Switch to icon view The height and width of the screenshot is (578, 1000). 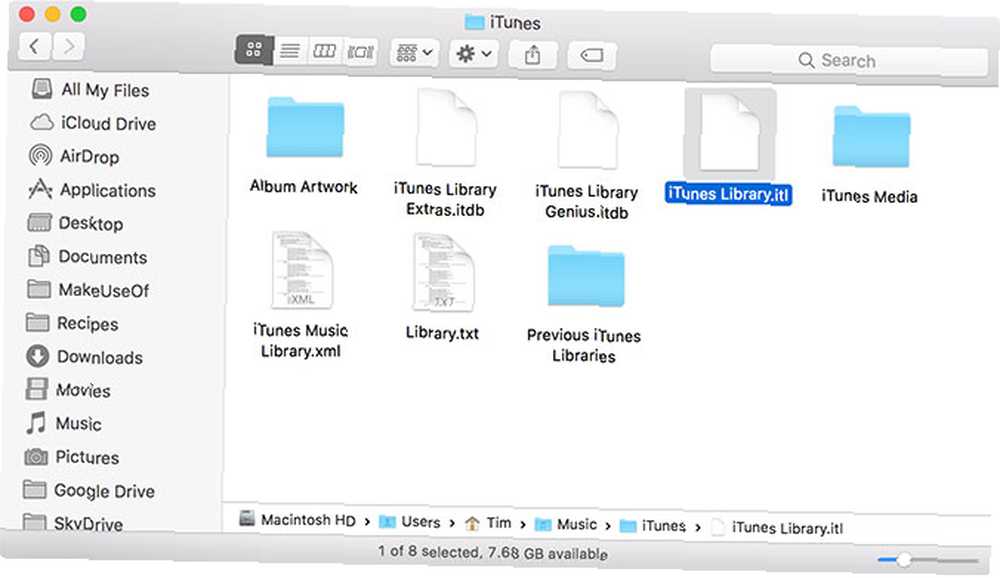[x=254, y=50]
